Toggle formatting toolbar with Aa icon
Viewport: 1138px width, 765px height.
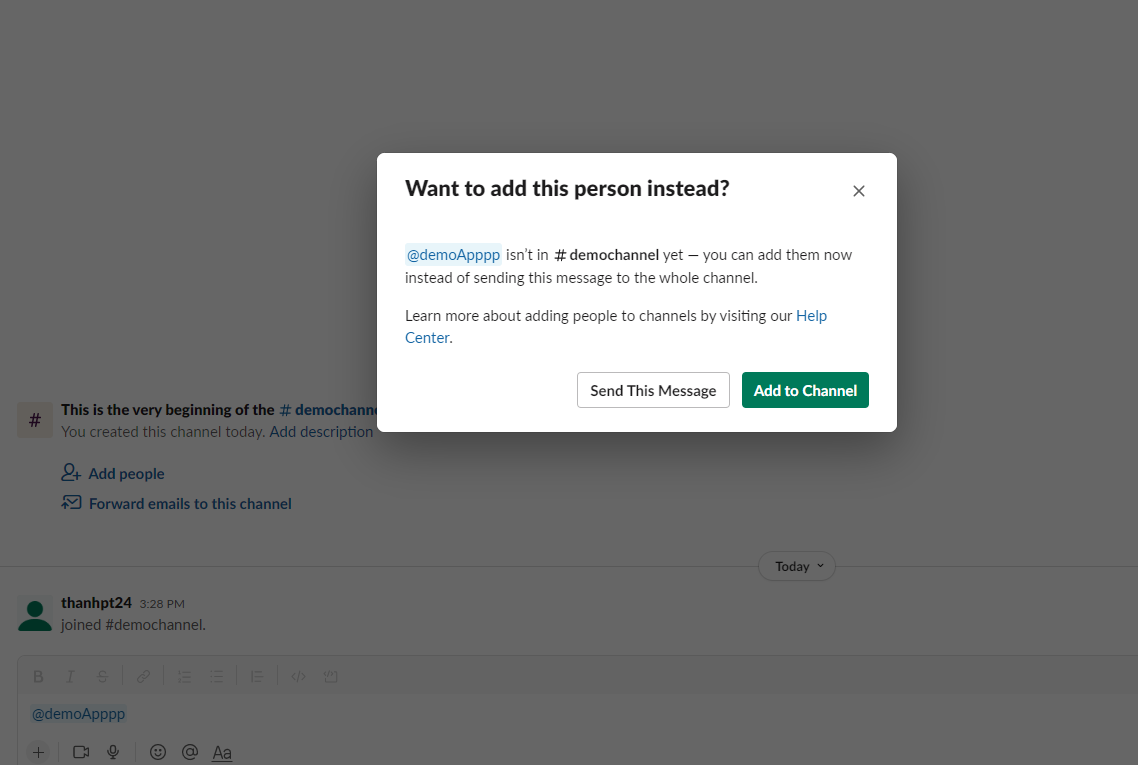[x=222, y=753]
